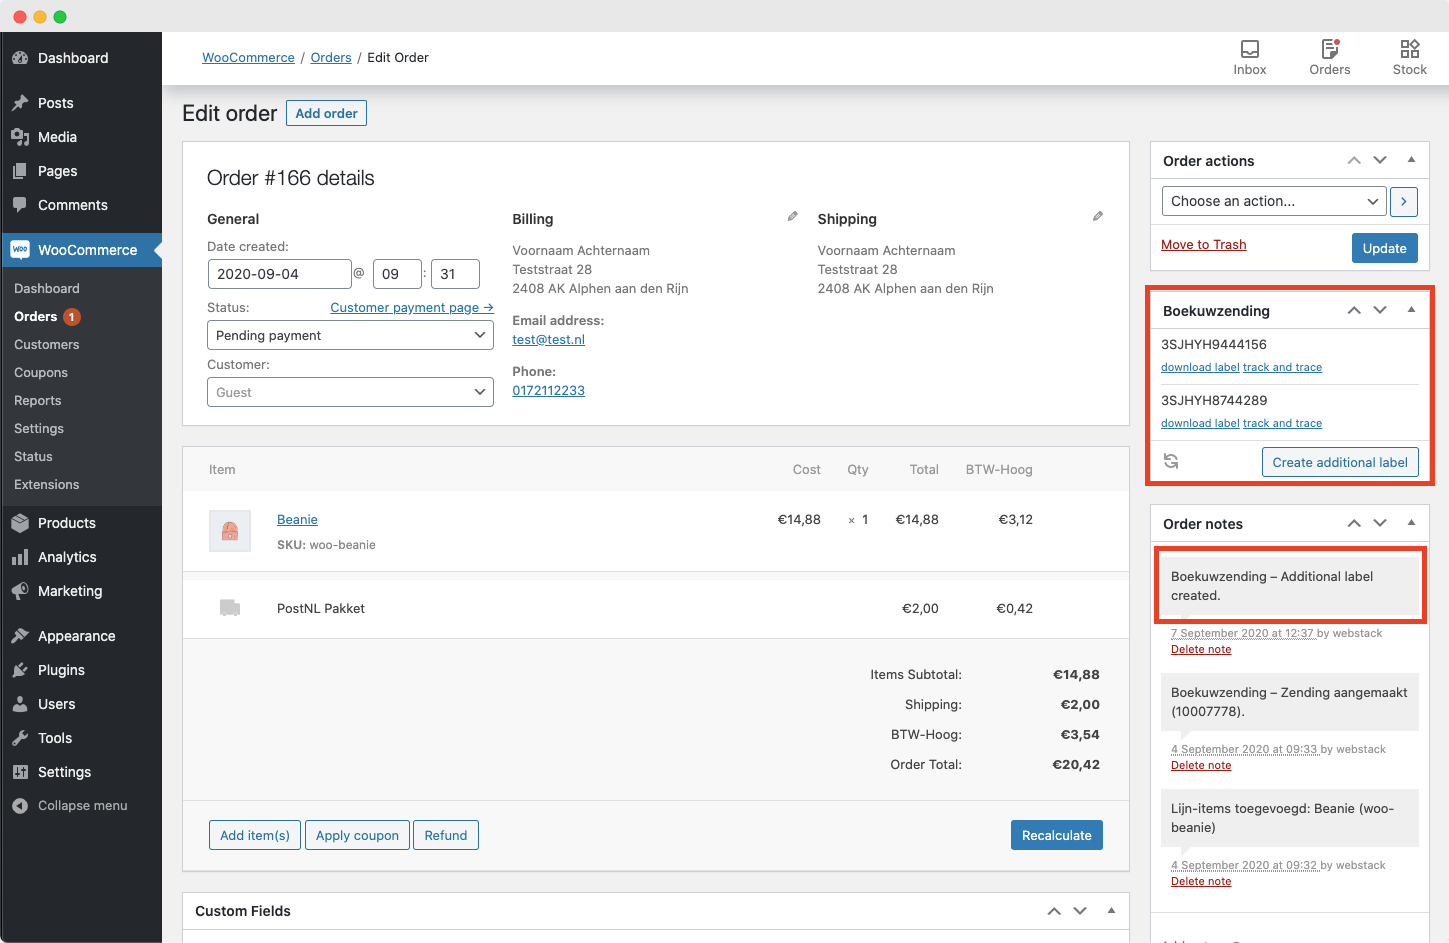Open WooCommerce Customers submenu item
1449x943 pixels.
[x=47, y=344]
